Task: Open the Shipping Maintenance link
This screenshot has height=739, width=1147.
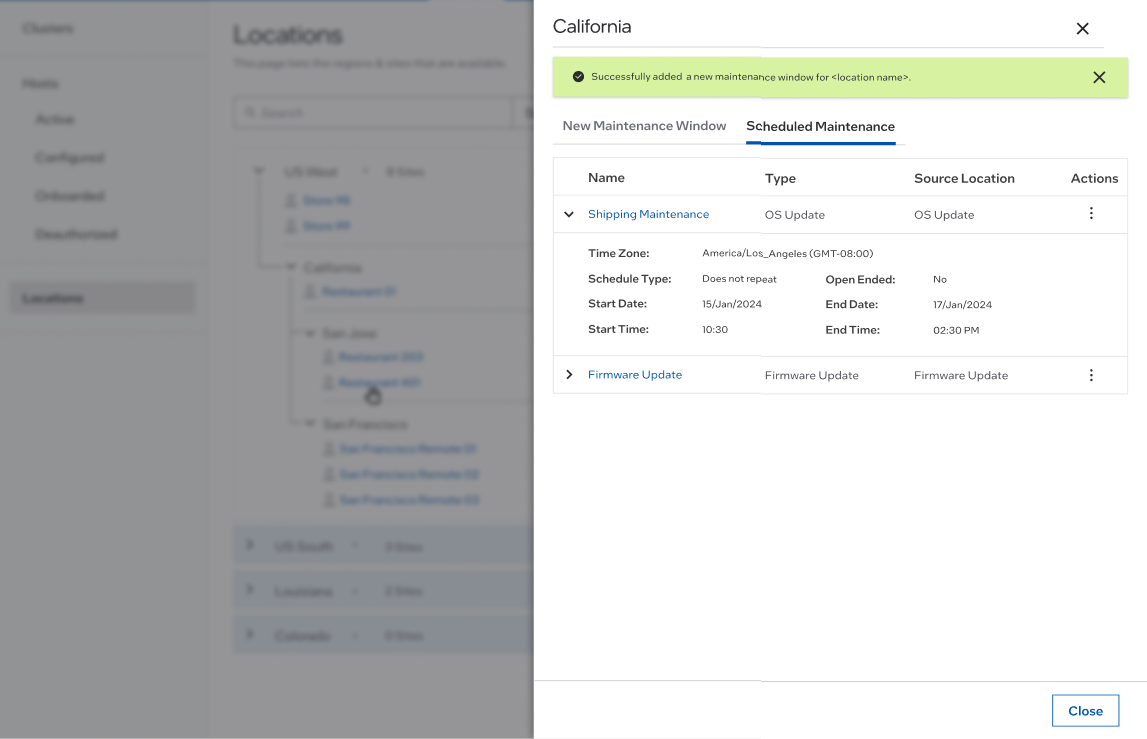Action: tap(648, 214)
